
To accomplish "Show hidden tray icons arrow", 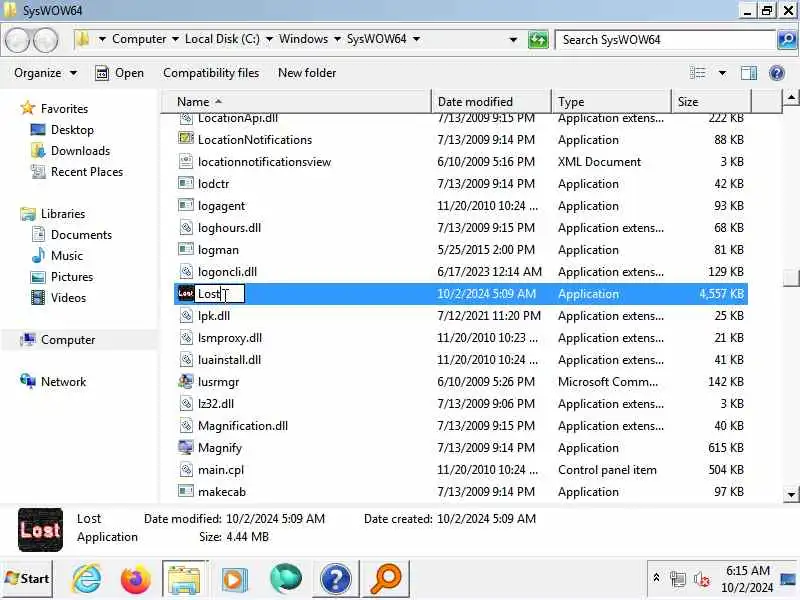I will point(656,578).
